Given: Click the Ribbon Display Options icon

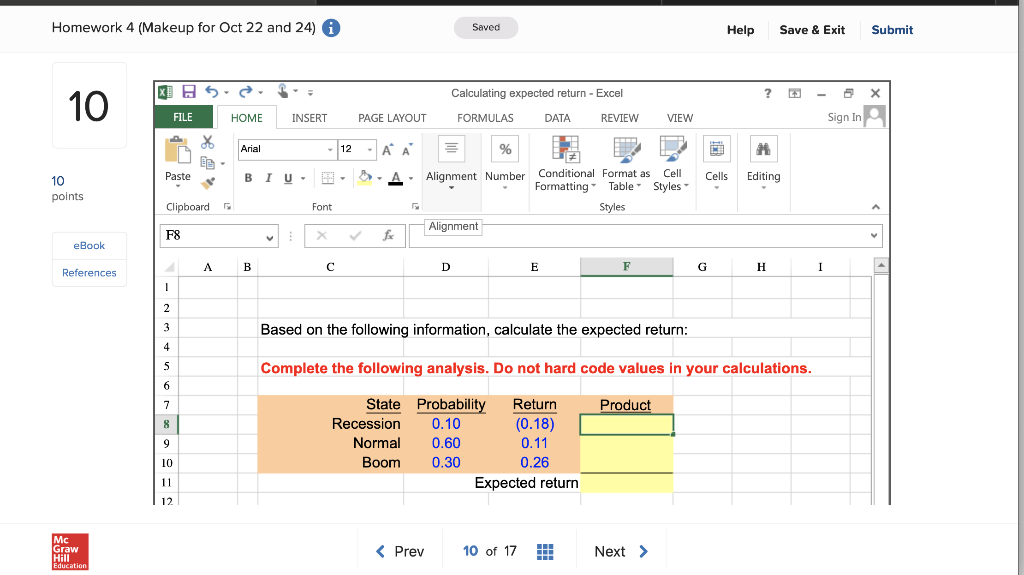Looking at the screenshot, I should [795, 93].
